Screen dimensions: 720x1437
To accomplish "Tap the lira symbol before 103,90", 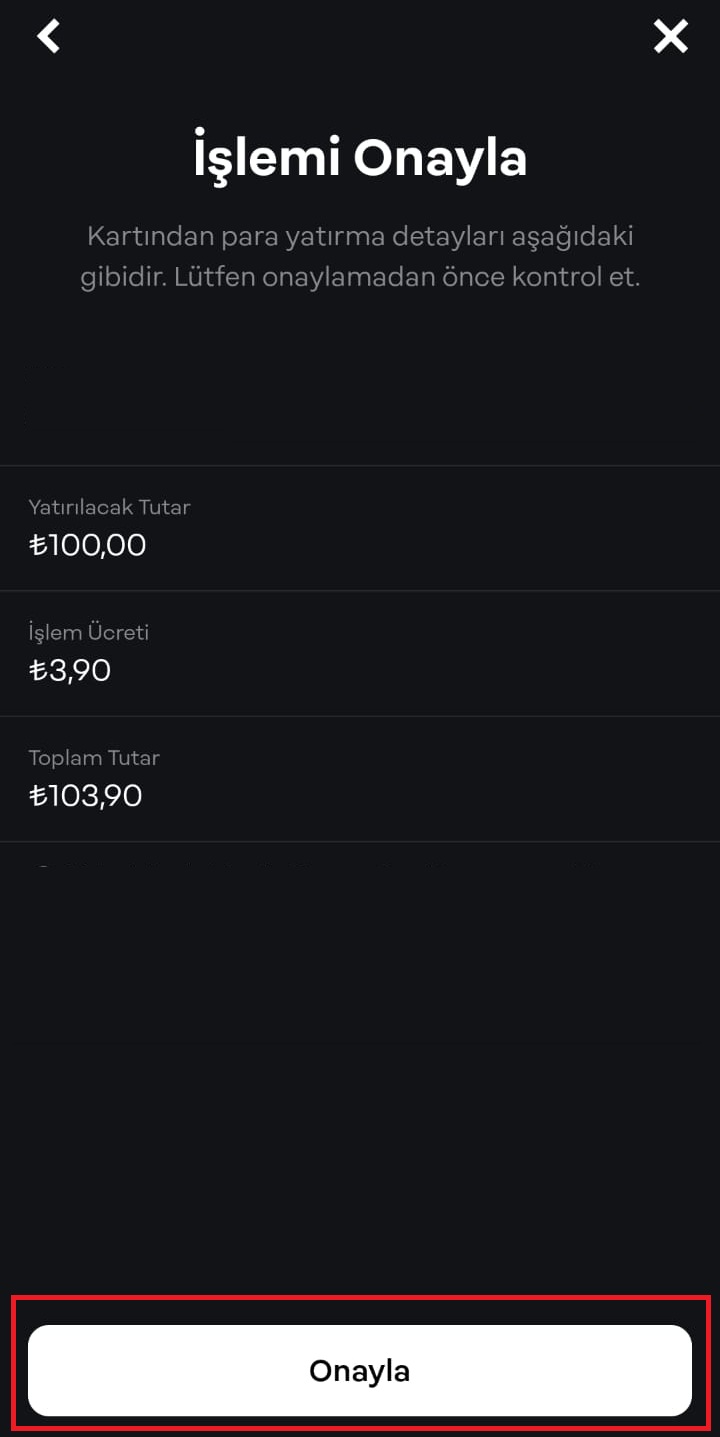I will (38, 796).
